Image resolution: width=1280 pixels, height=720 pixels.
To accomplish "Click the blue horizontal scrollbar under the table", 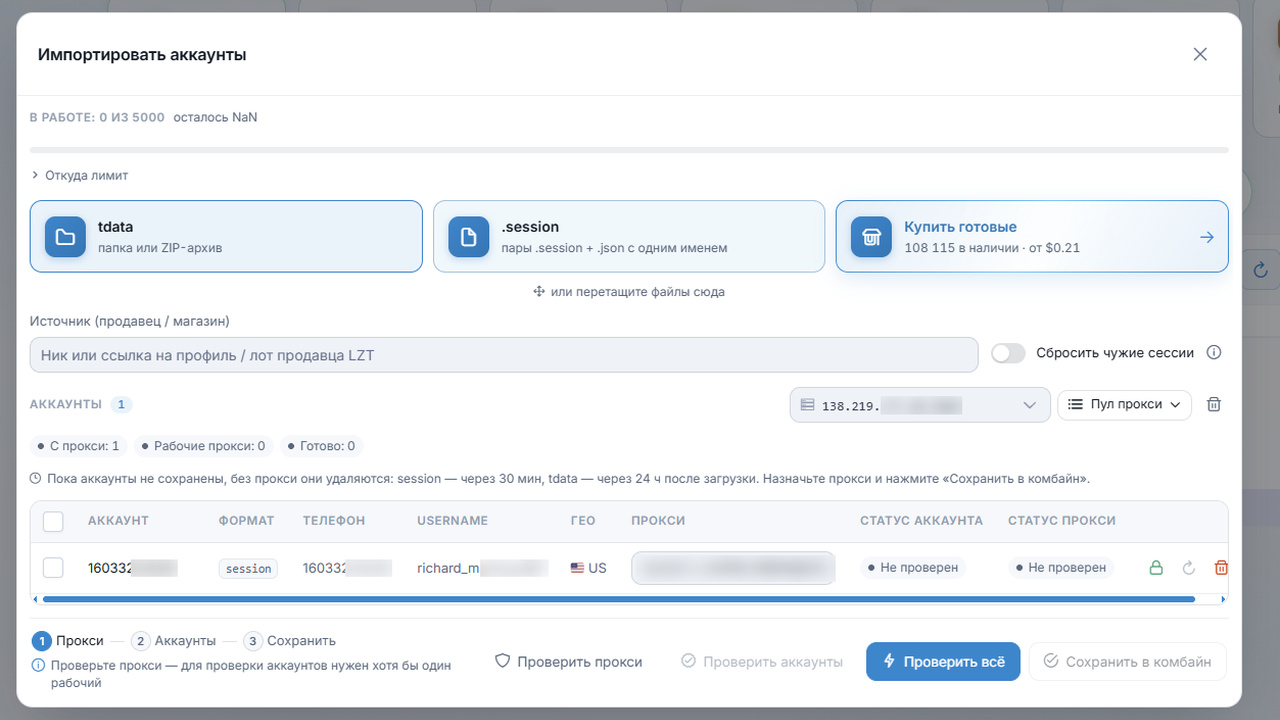I will [x=617, y=599].
